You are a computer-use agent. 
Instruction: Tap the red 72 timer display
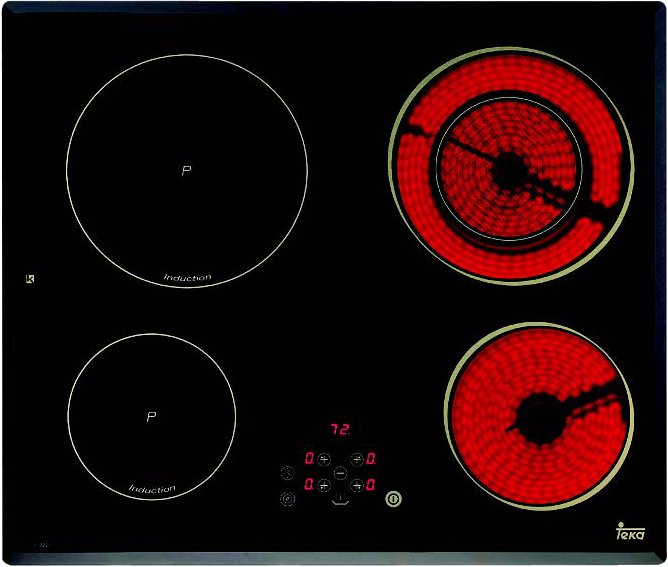(x=341, y=429)
